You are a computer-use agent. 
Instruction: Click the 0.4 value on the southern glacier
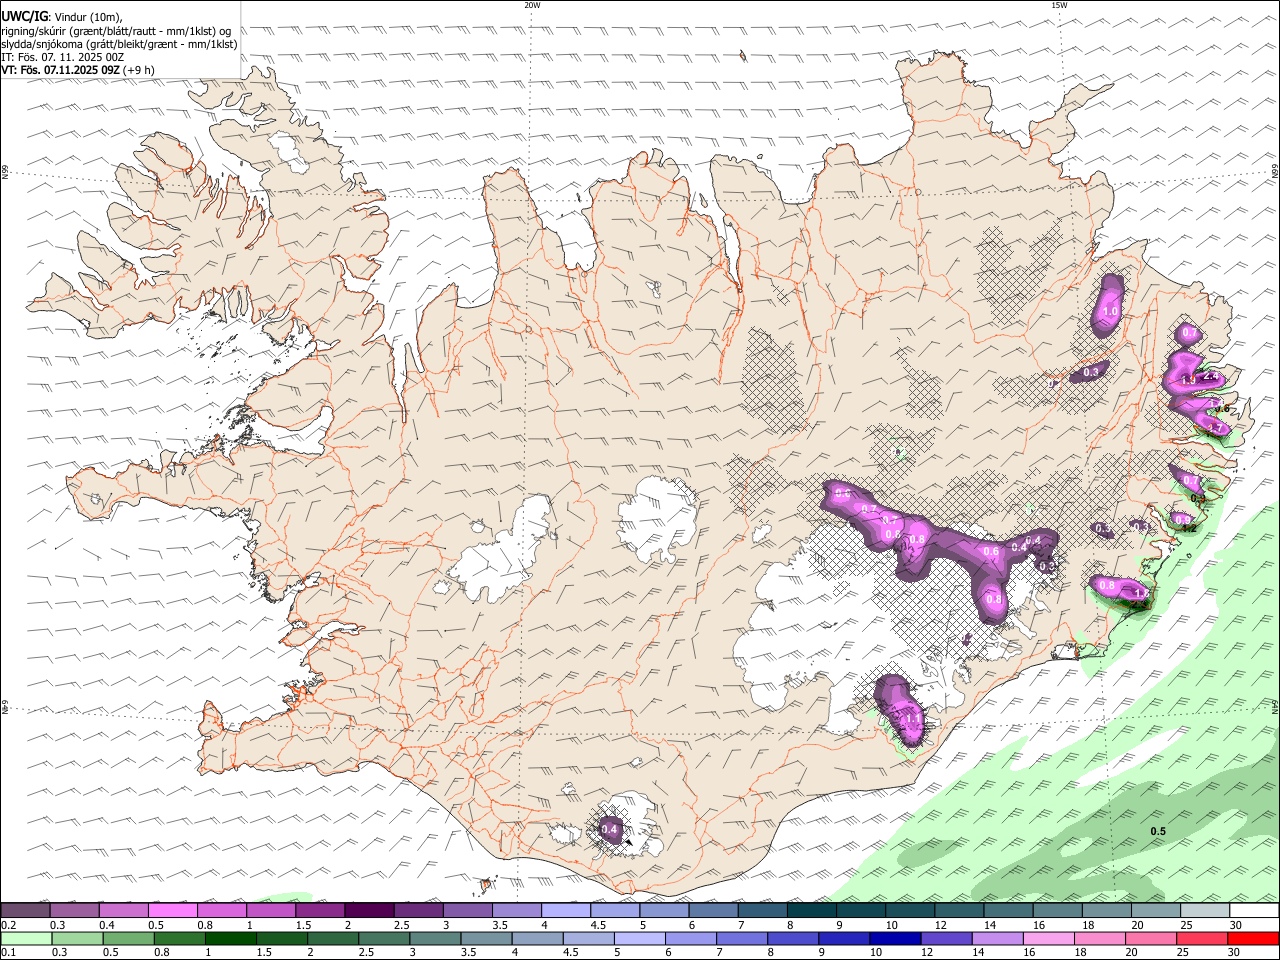pos(609,829)
